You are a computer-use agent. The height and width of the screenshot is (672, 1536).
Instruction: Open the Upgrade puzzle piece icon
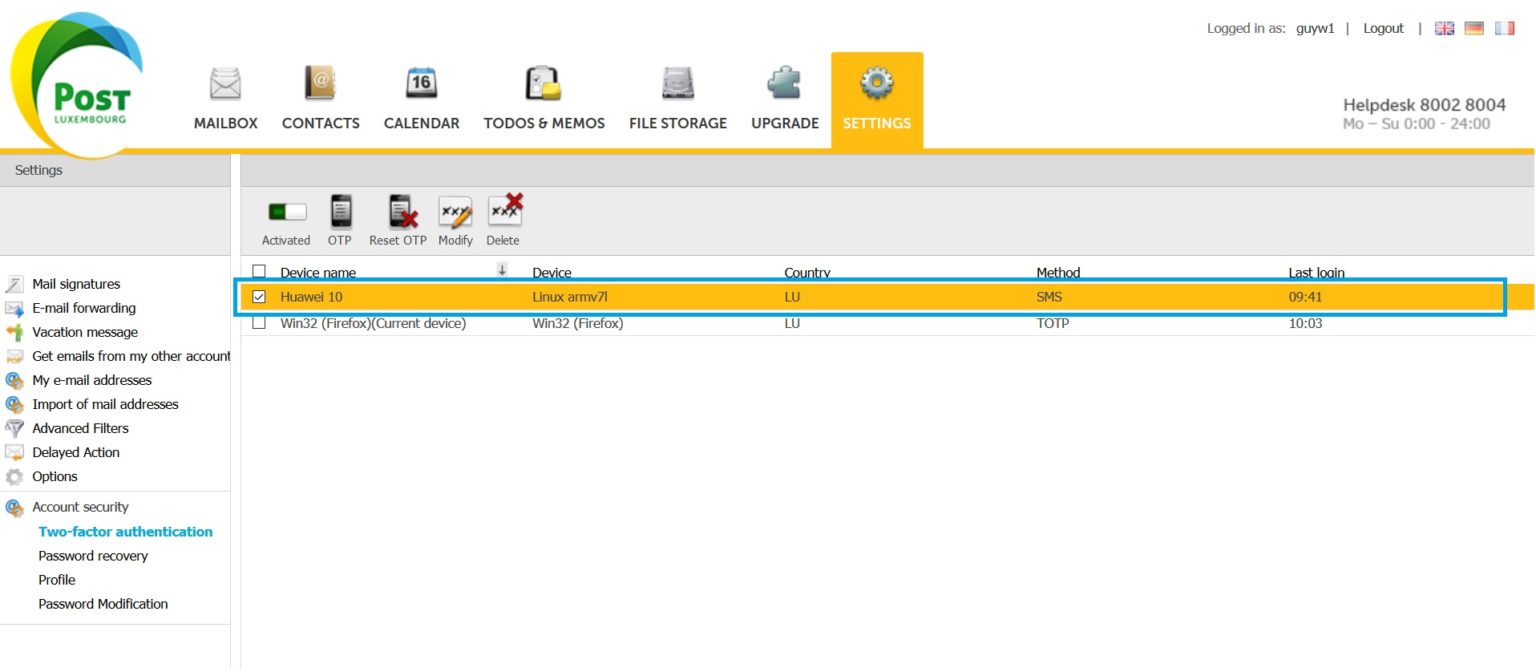click(784, 84)
